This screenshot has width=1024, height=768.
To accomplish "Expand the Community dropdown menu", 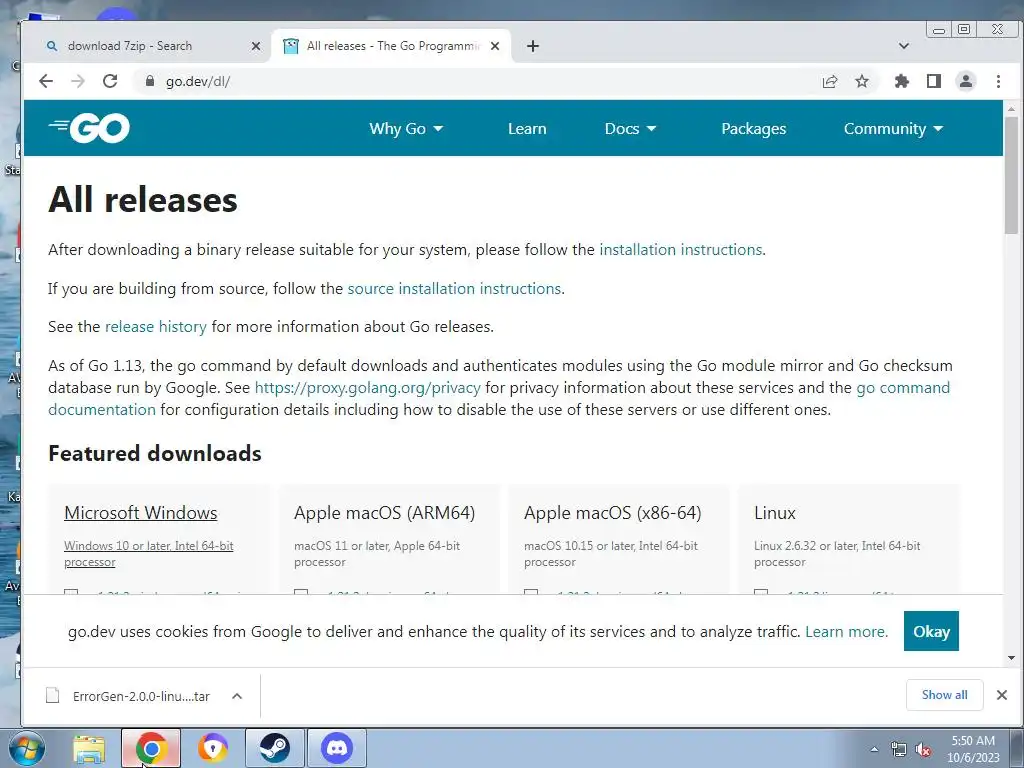I will pos(893,129).
